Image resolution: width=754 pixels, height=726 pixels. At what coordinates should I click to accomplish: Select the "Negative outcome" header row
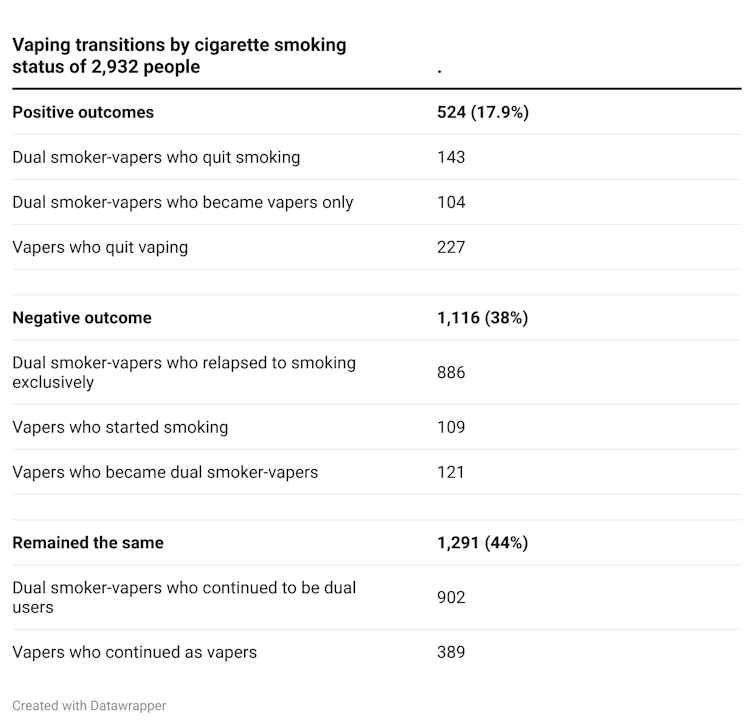[x=82, y=318]
